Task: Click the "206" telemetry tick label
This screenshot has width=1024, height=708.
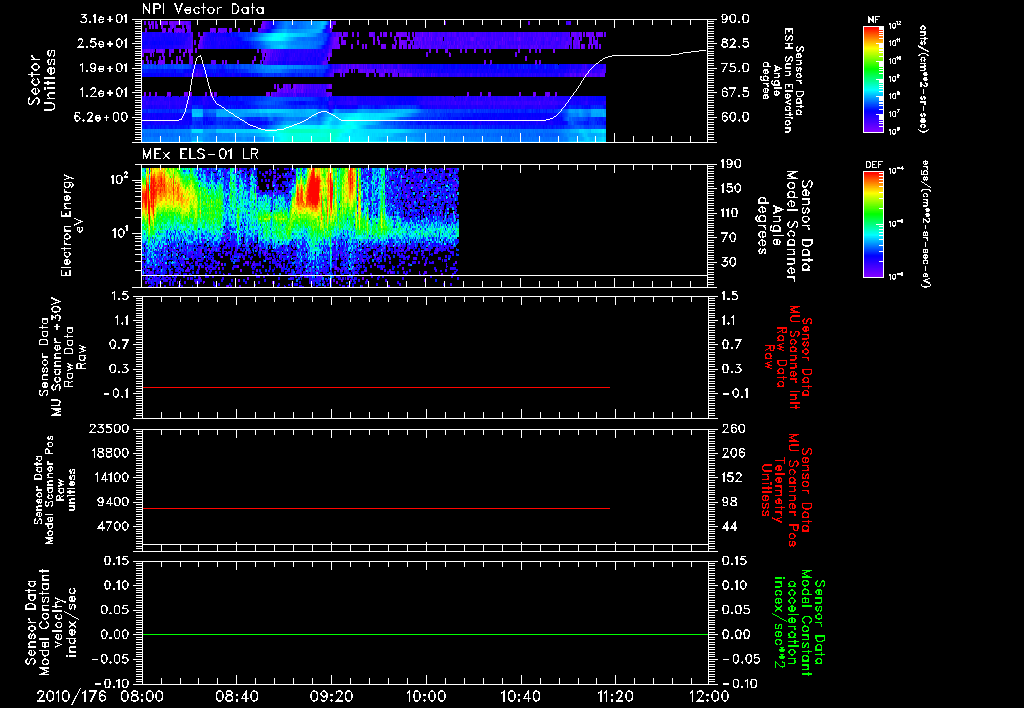Action: point(733,453)
